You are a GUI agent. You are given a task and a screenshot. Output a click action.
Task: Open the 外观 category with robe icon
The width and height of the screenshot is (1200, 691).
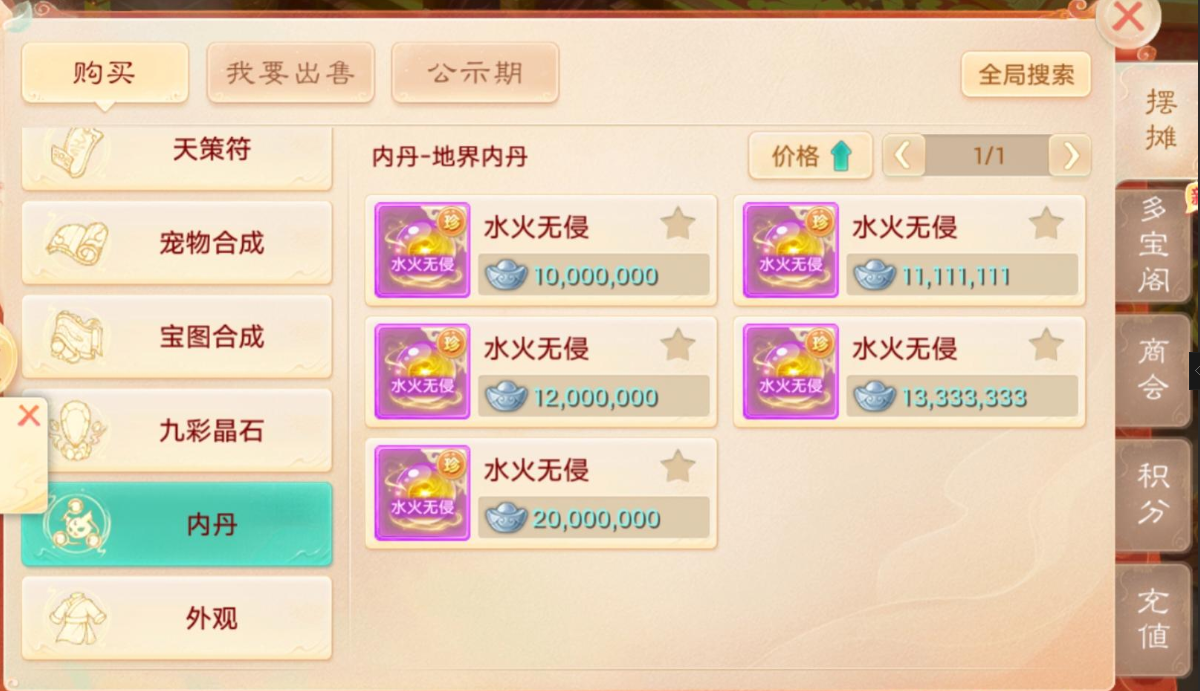click(x=177, y=618)
